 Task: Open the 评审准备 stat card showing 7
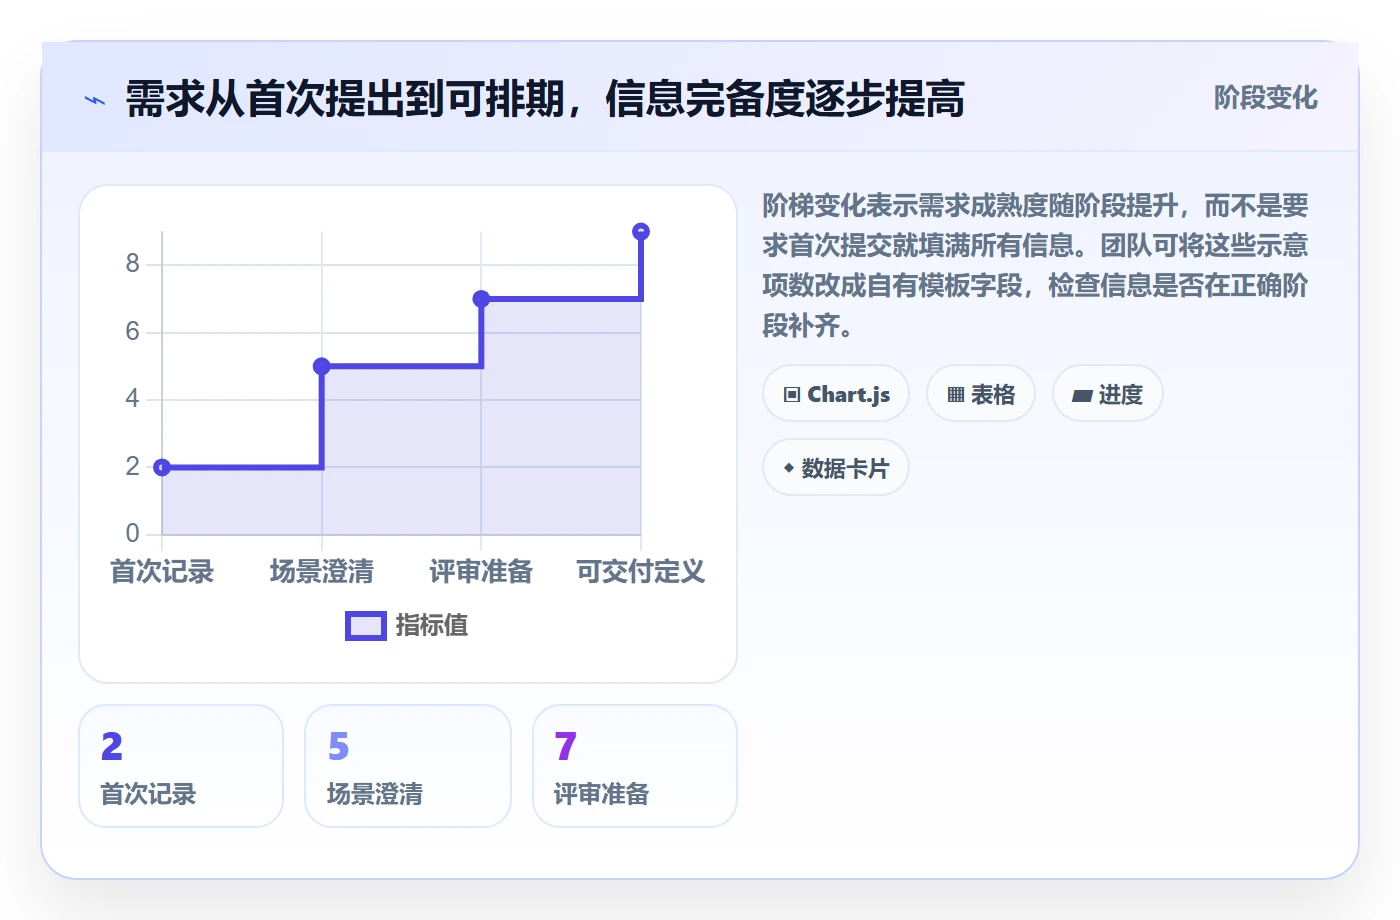click(635, 766)
